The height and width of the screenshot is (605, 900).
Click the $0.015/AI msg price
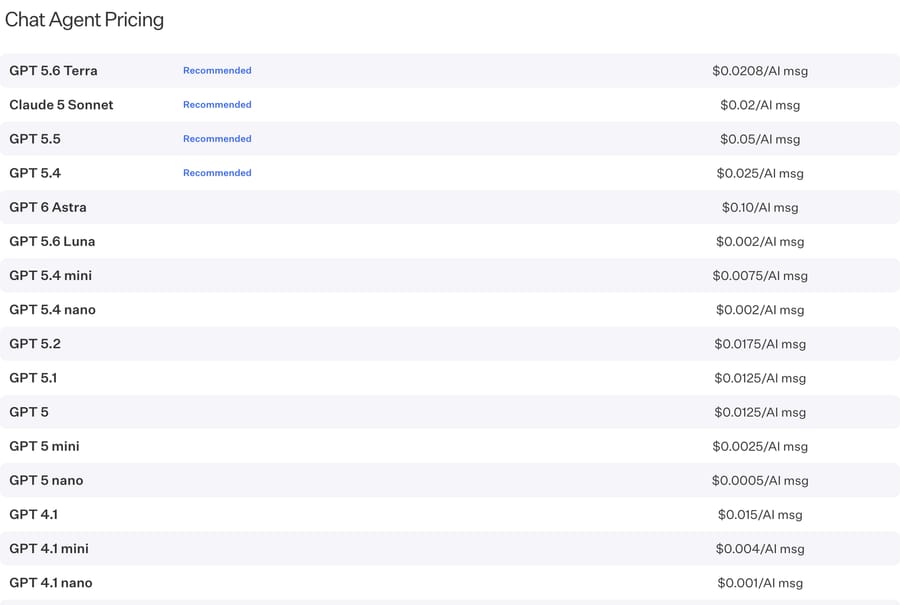[x=760, y=515]
